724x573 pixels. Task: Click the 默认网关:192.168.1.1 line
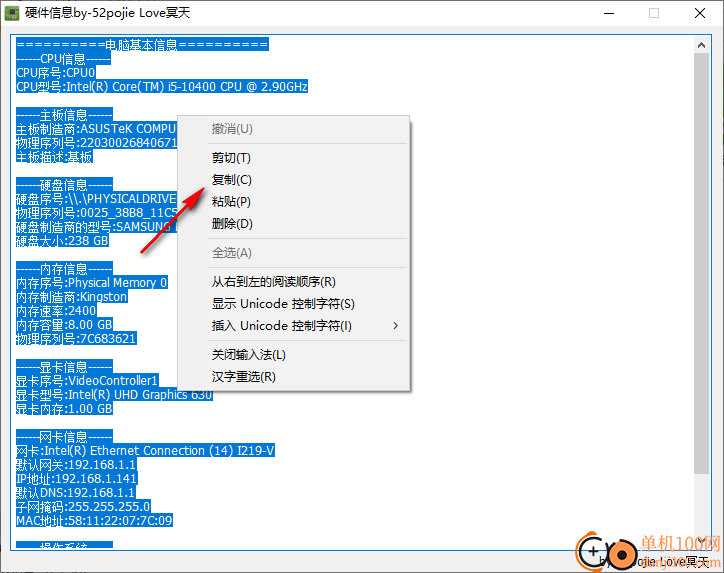coord(76,464)
